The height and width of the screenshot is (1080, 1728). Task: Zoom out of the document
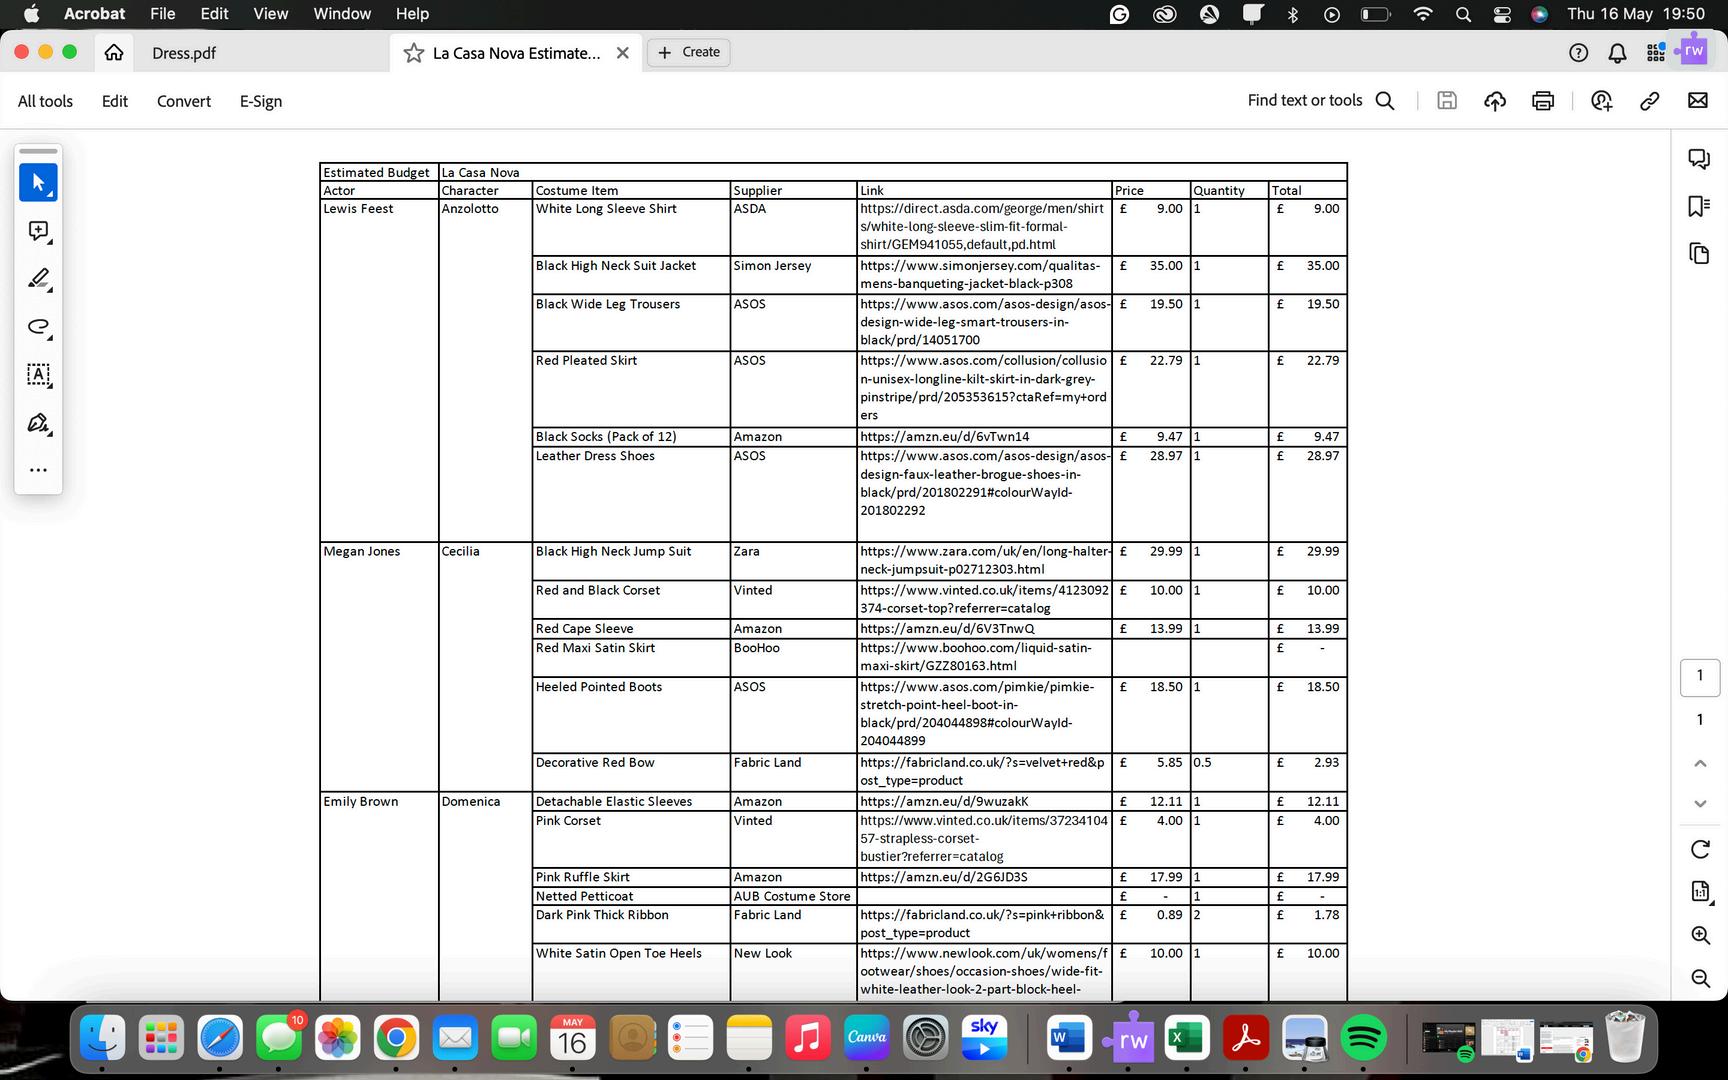click(1700, 978)
